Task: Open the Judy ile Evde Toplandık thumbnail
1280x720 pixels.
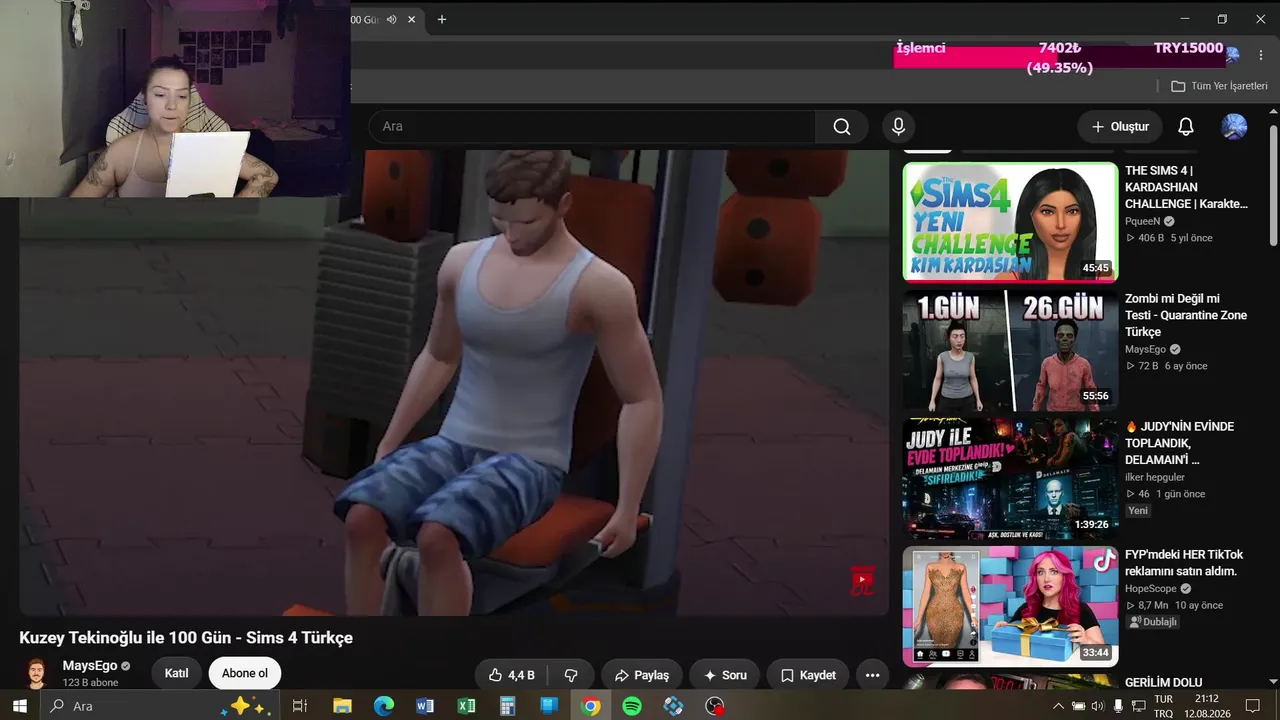Action: 1010,478
